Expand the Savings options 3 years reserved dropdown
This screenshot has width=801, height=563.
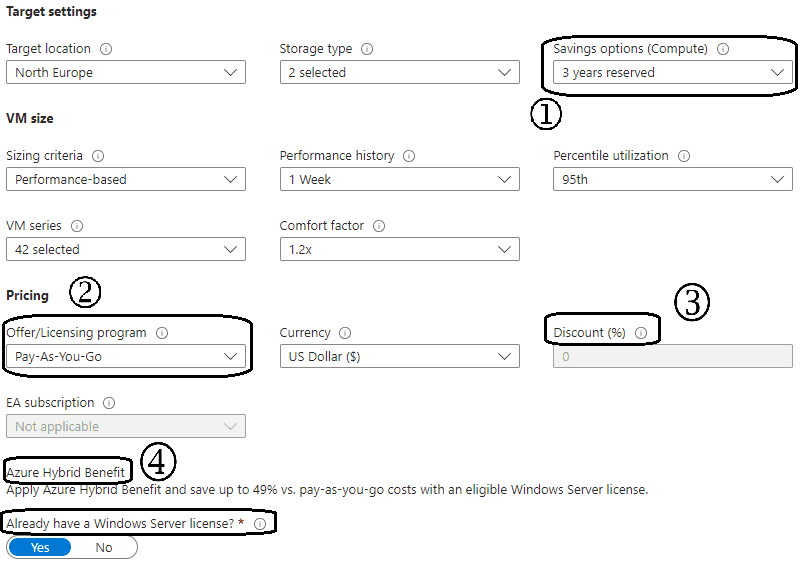click(672, 73)
